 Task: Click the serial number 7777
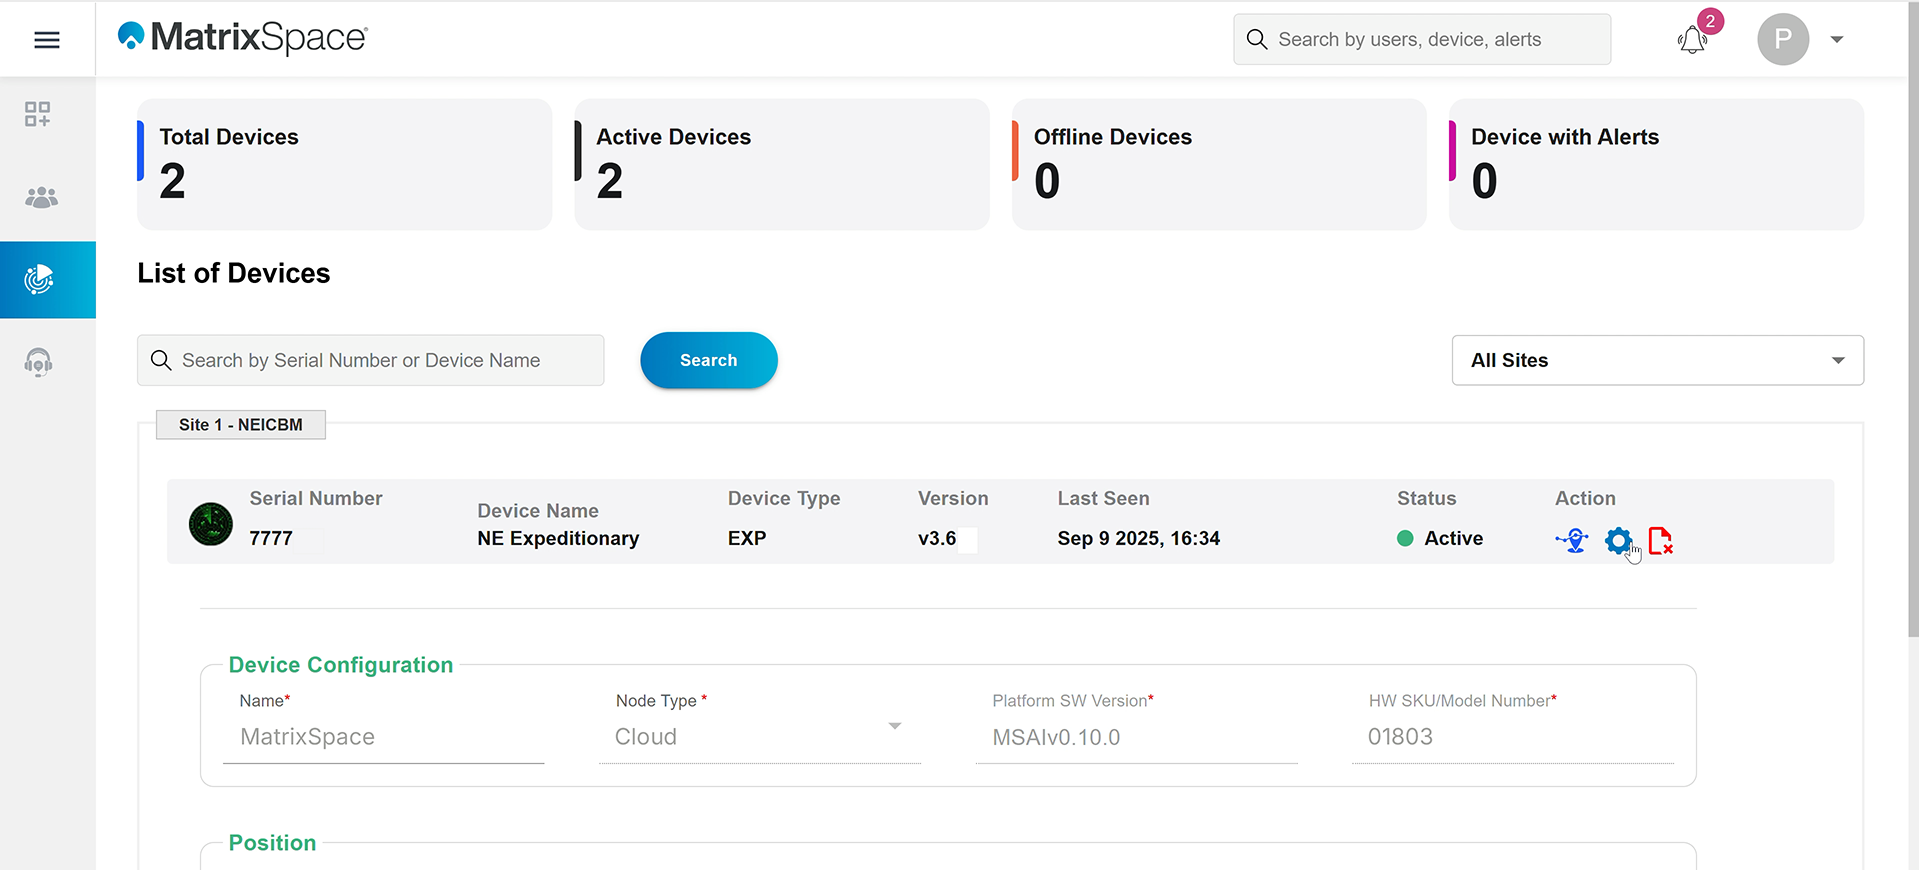[x=271, y=538]
